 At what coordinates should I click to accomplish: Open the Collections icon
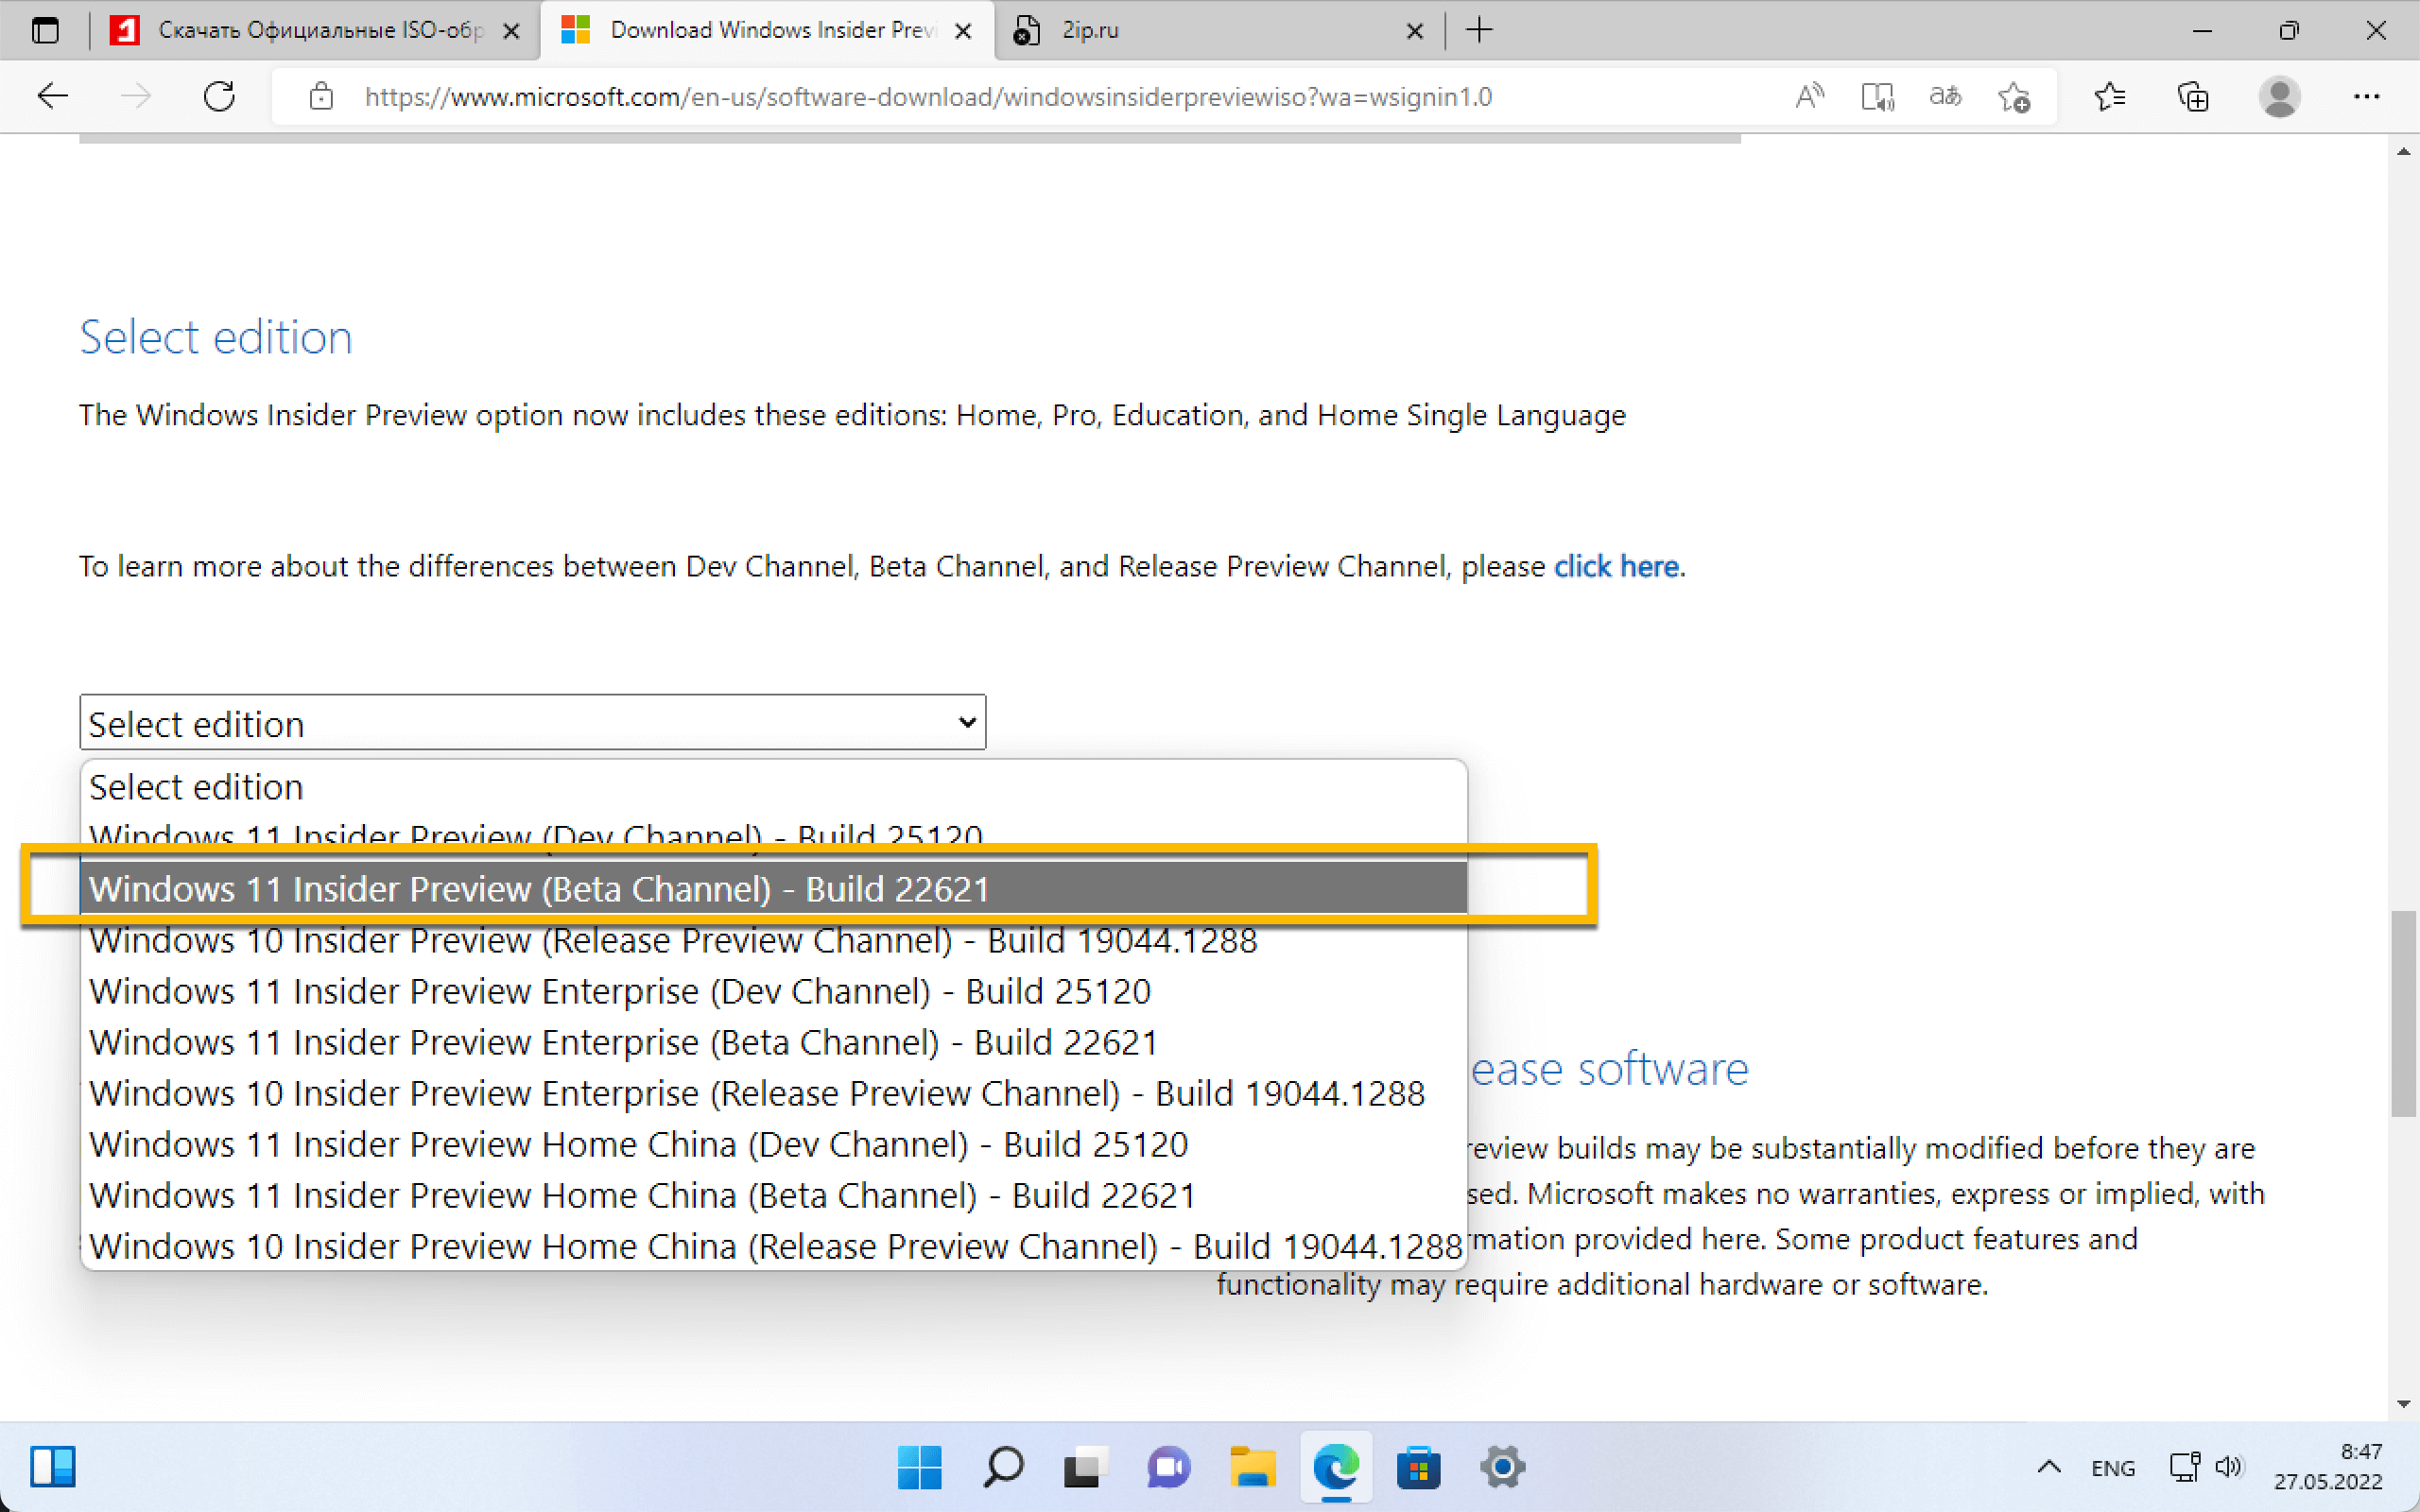tap(2193, 97)
